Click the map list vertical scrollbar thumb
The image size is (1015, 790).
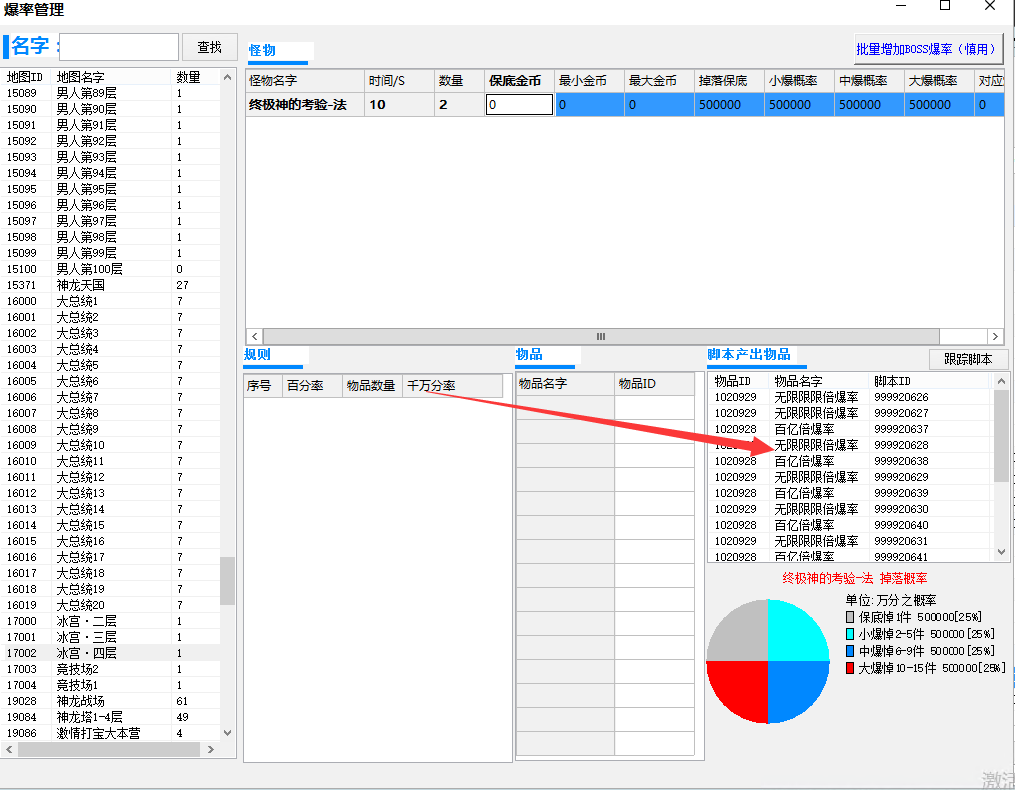[x=228, y=580]
